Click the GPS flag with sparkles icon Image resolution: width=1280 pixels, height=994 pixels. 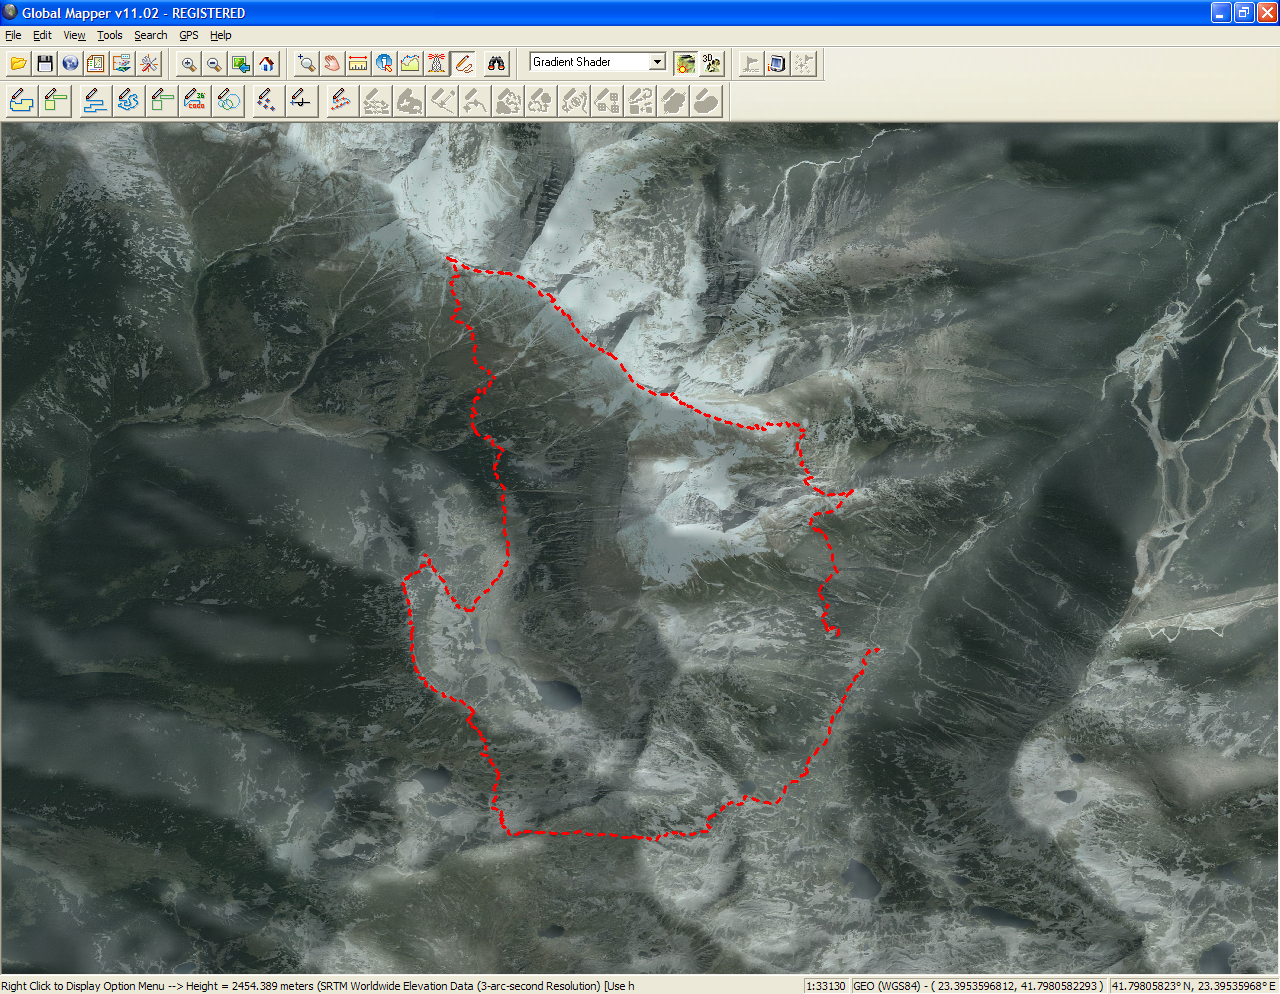pyautogui.click(x=803, y=64)
